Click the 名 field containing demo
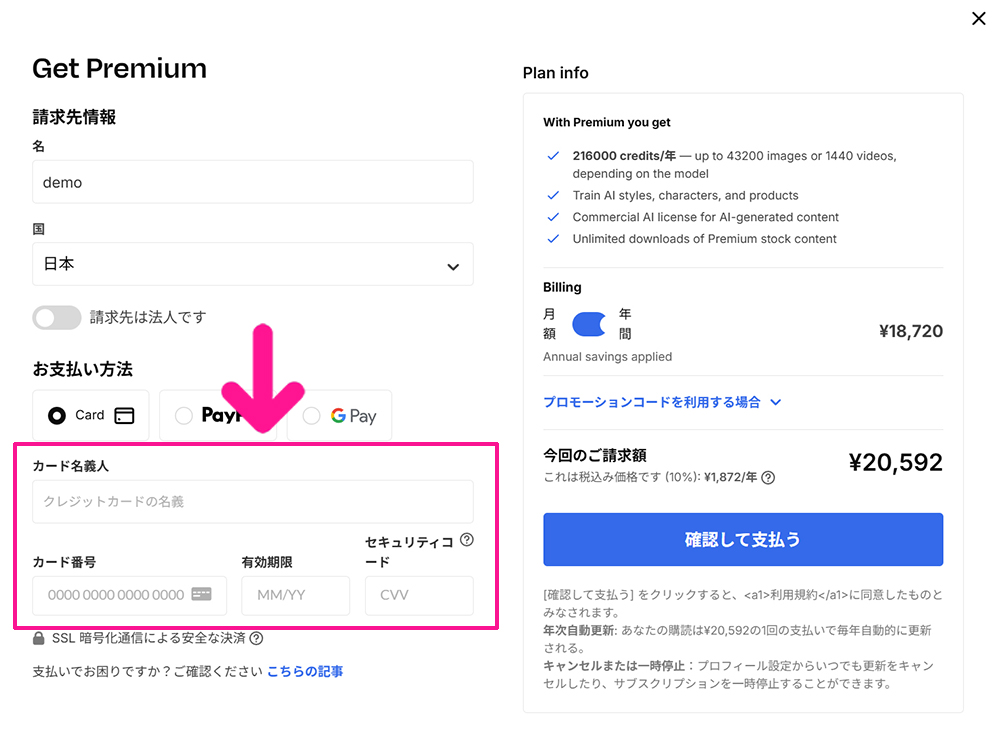This screenshot has width=1000, height=738. 253,181
